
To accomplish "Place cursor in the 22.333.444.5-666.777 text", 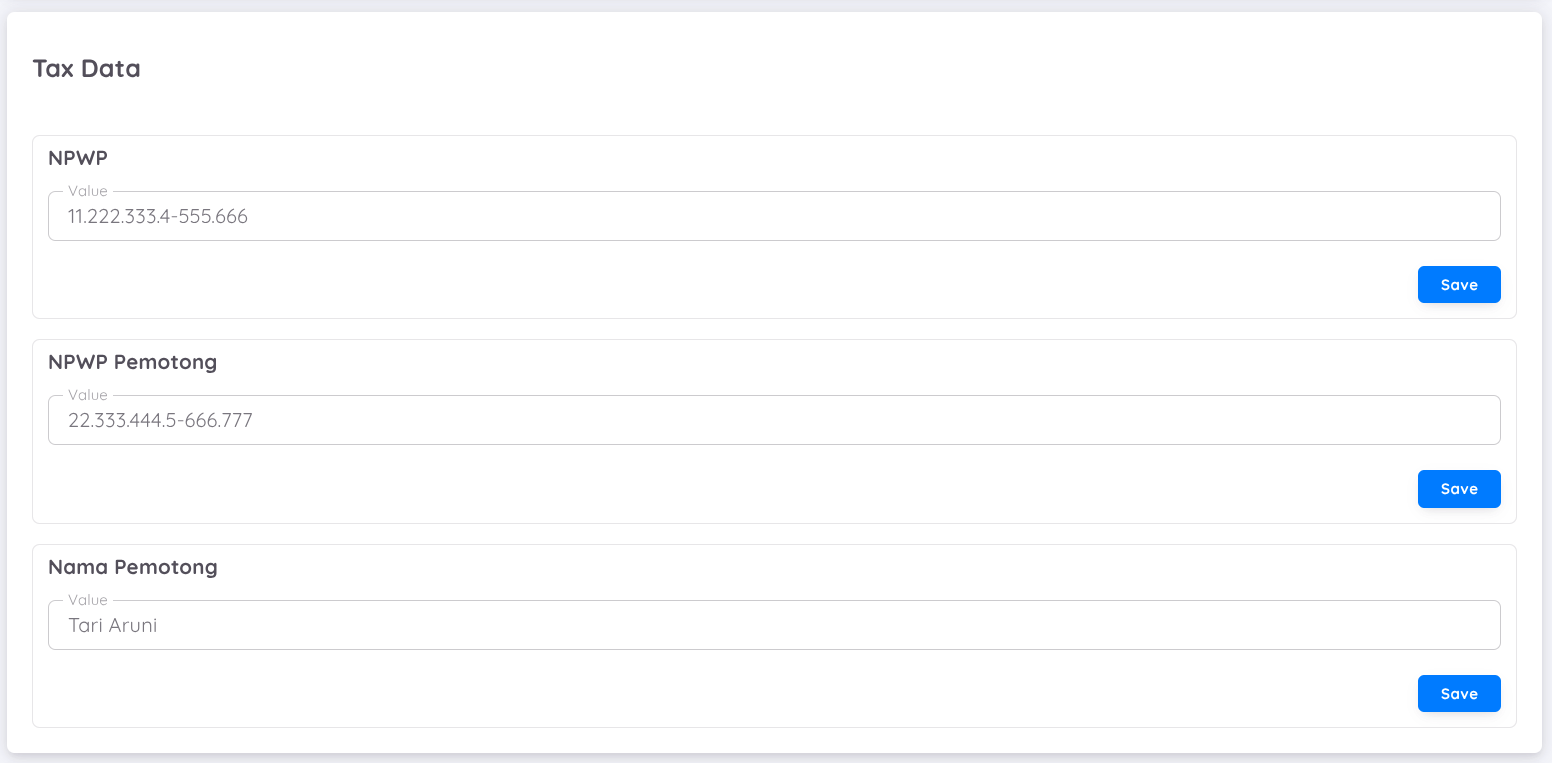I will pos(160,421).
